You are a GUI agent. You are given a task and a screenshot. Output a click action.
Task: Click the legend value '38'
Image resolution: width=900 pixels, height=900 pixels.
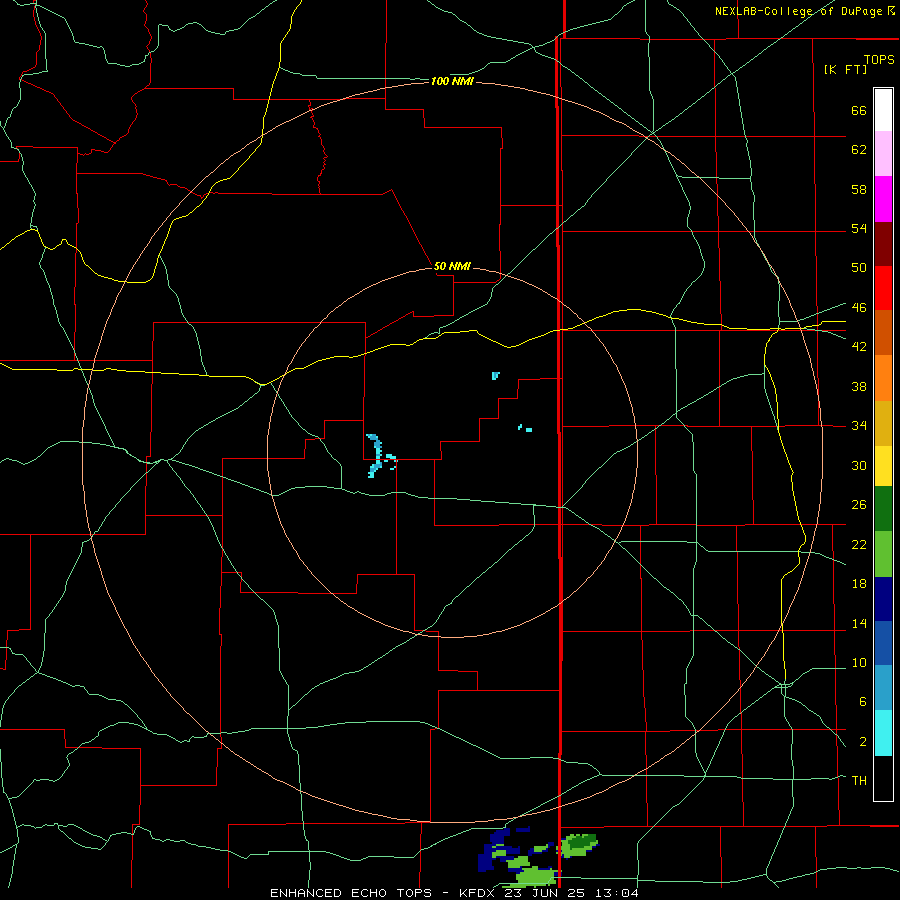tap(859, 386)
